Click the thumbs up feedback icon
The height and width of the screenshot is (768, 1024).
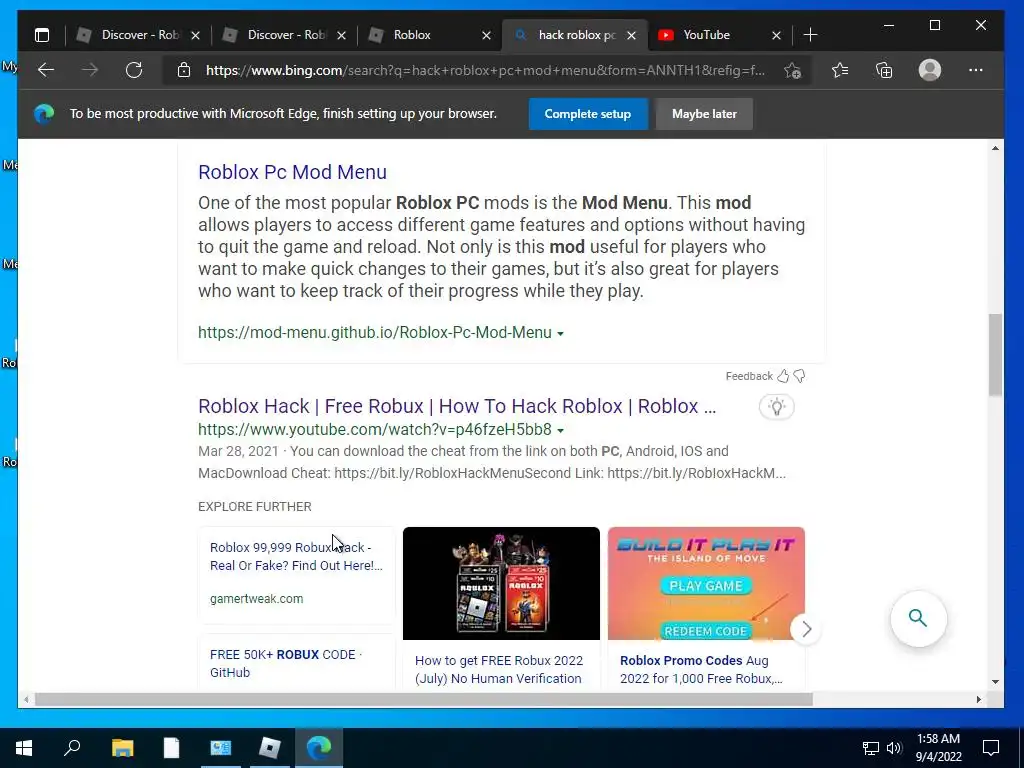(x=783, y=376)
